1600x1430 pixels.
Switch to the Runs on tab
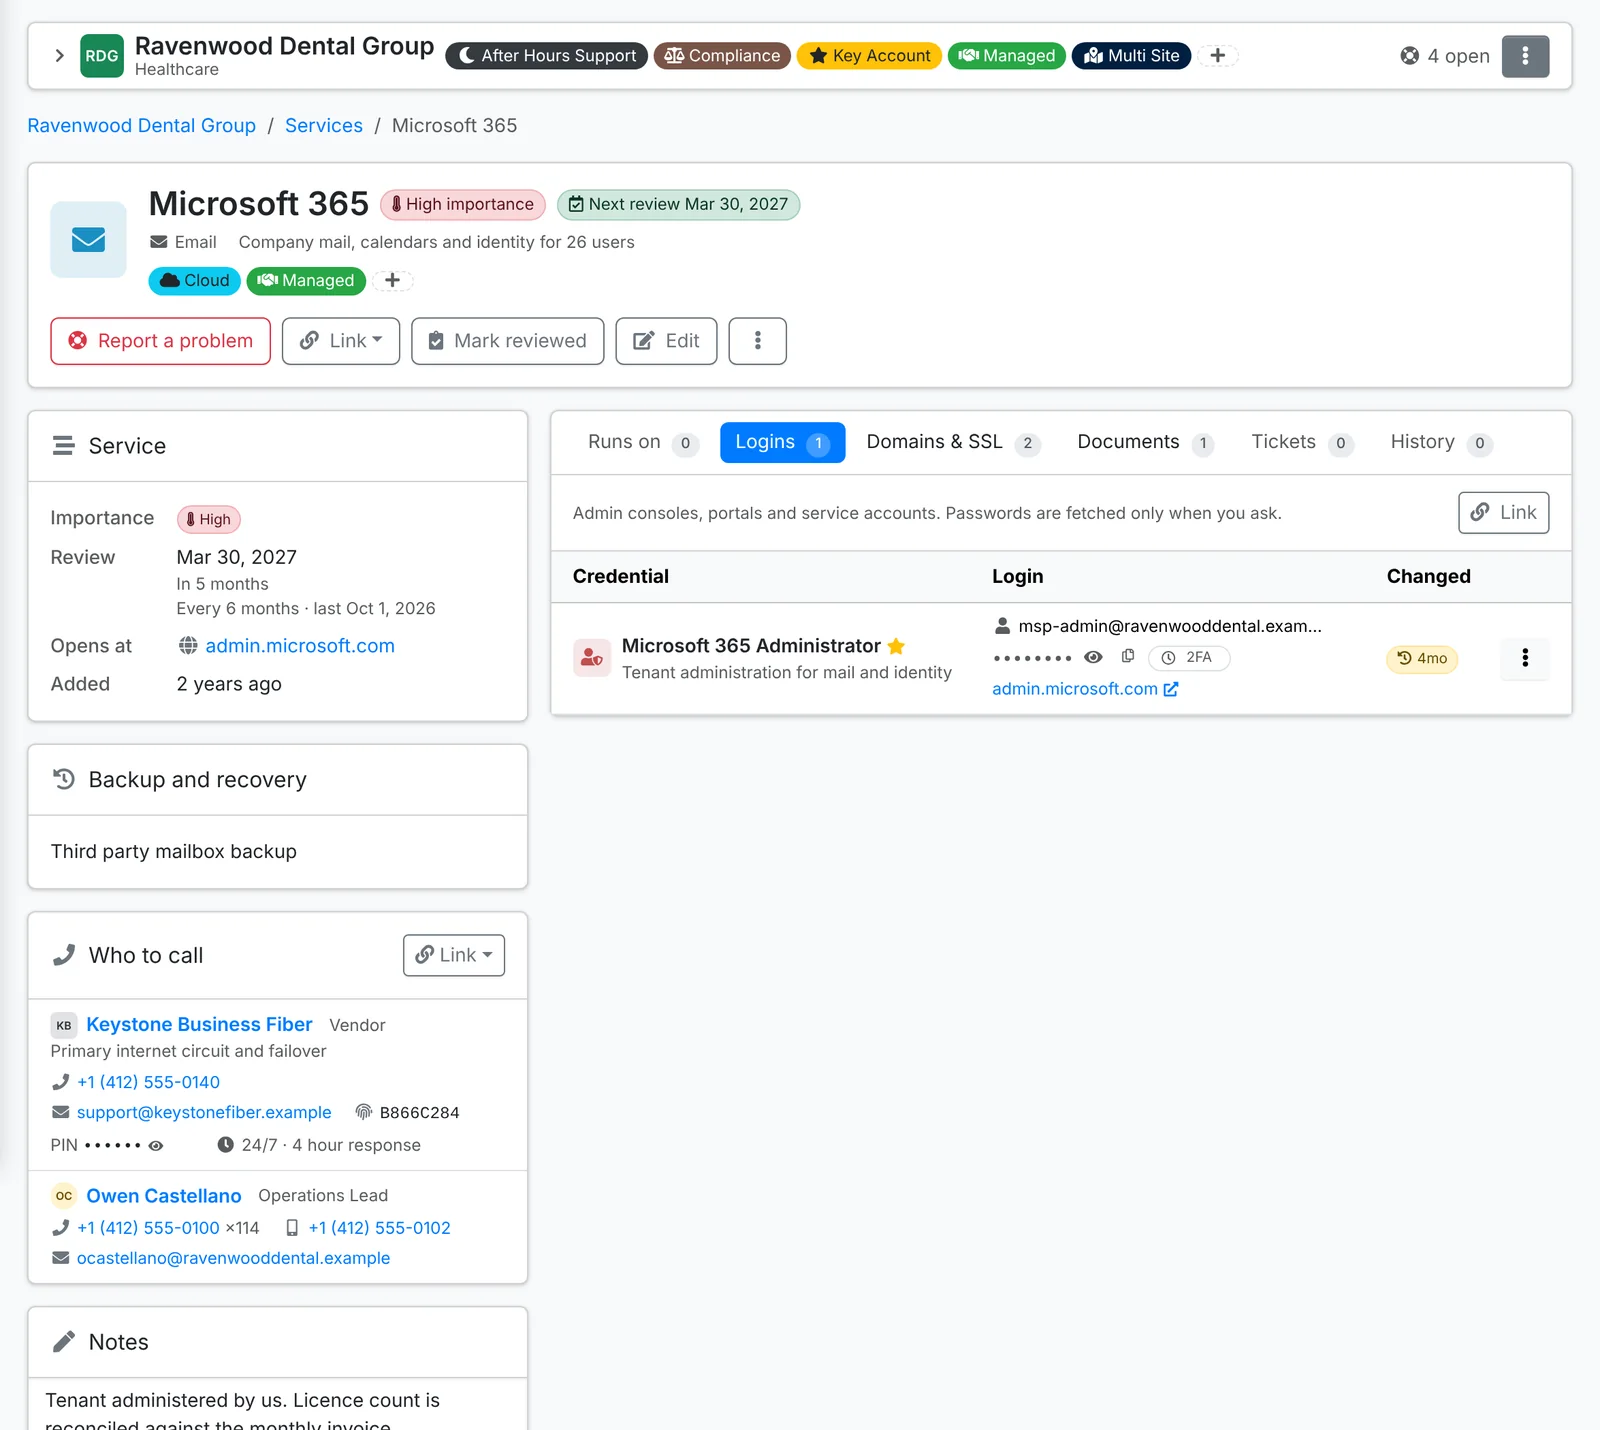[642, 442]
